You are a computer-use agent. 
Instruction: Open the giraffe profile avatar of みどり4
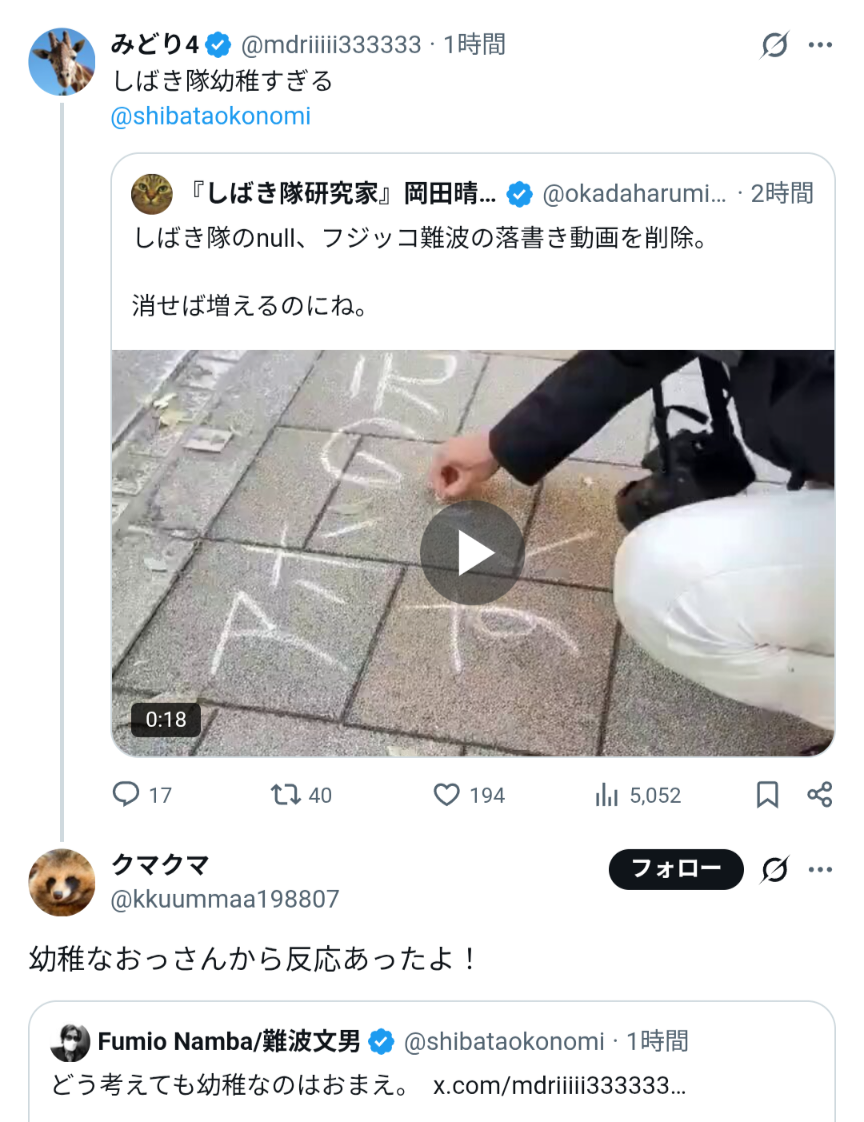(62, 62)
